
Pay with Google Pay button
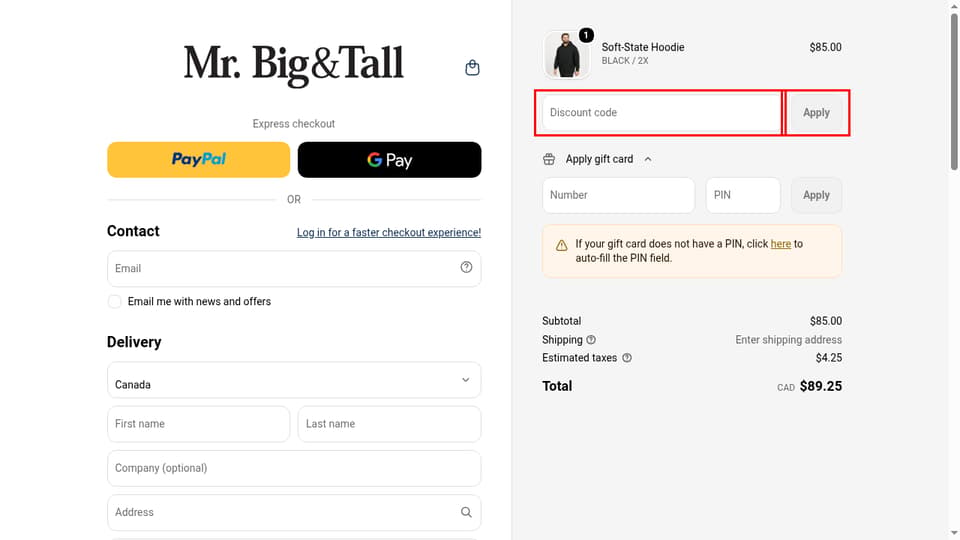tap(389, 160)
